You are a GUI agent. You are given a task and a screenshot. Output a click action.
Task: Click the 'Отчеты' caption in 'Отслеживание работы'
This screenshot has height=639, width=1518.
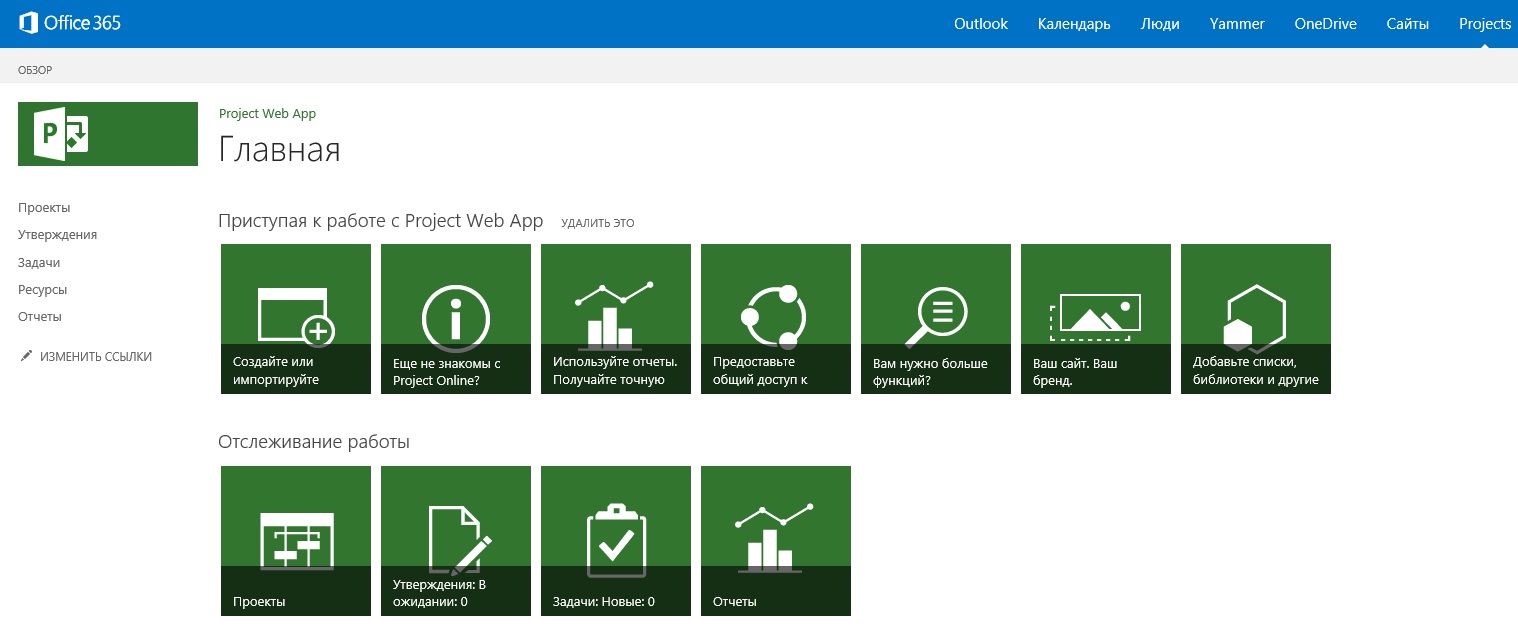coord(735,602)
